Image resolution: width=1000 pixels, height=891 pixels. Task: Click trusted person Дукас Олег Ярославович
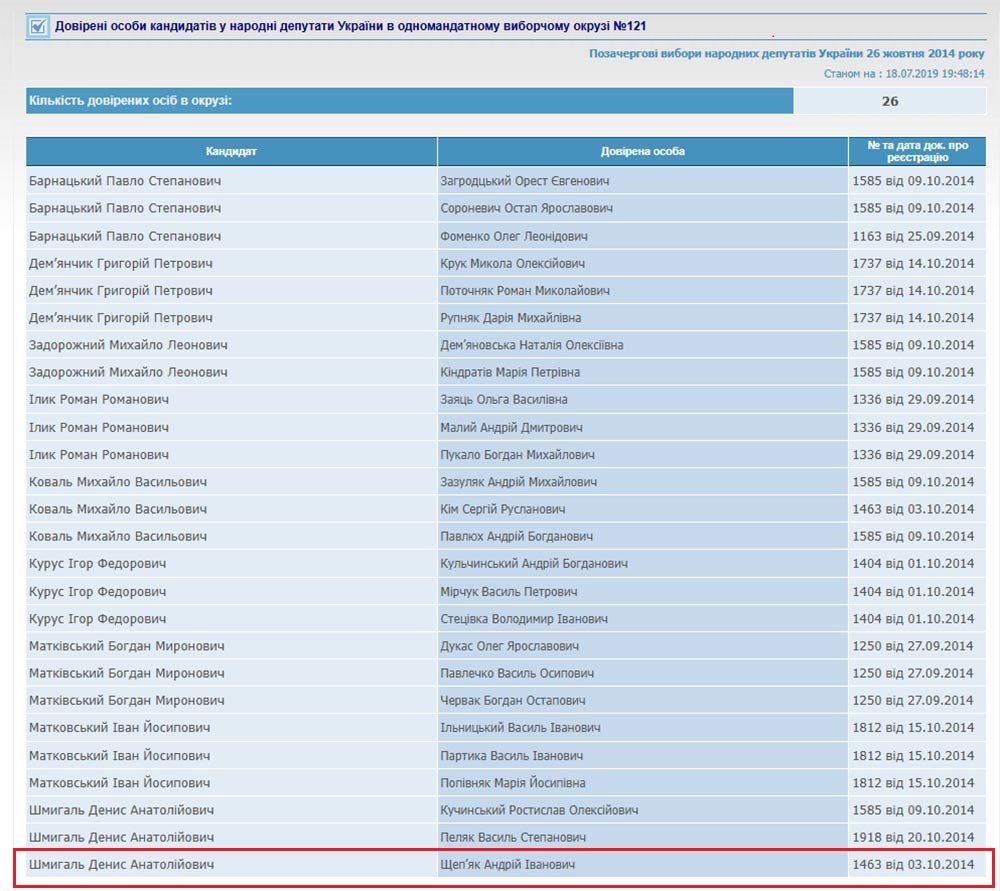(x=510, y=646)
